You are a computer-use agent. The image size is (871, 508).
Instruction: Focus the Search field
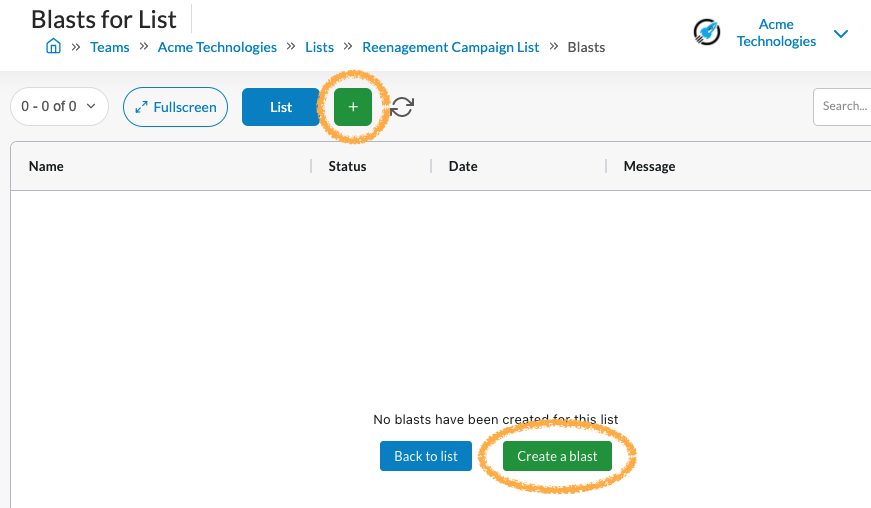click(x=842, y=106)
